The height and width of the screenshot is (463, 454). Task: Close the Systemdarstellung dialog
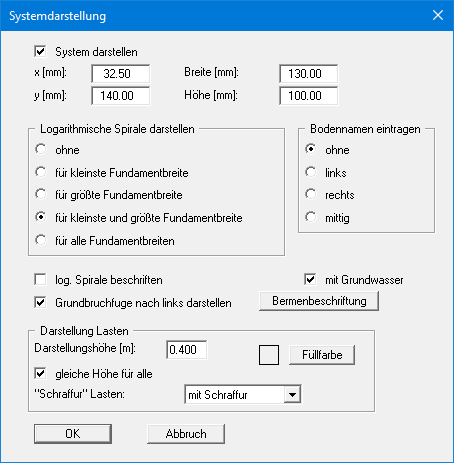pyautogui.click(x=438, y=15)
